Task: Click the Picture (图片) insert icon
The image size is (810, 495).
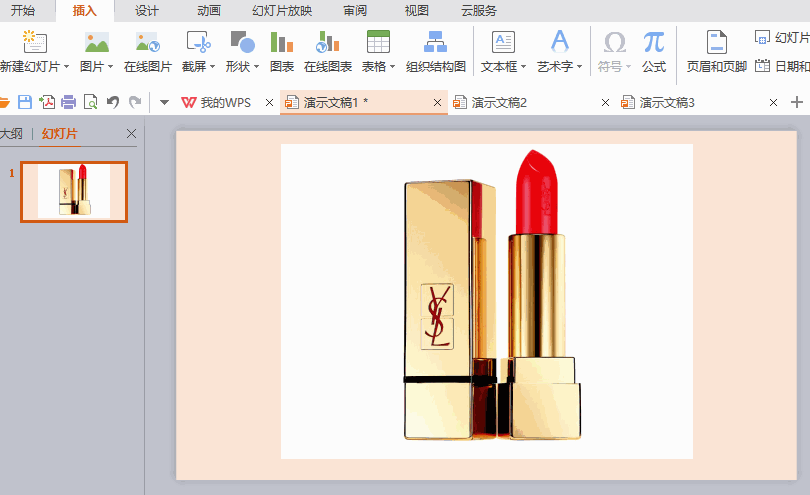Action: pos(97,42)
